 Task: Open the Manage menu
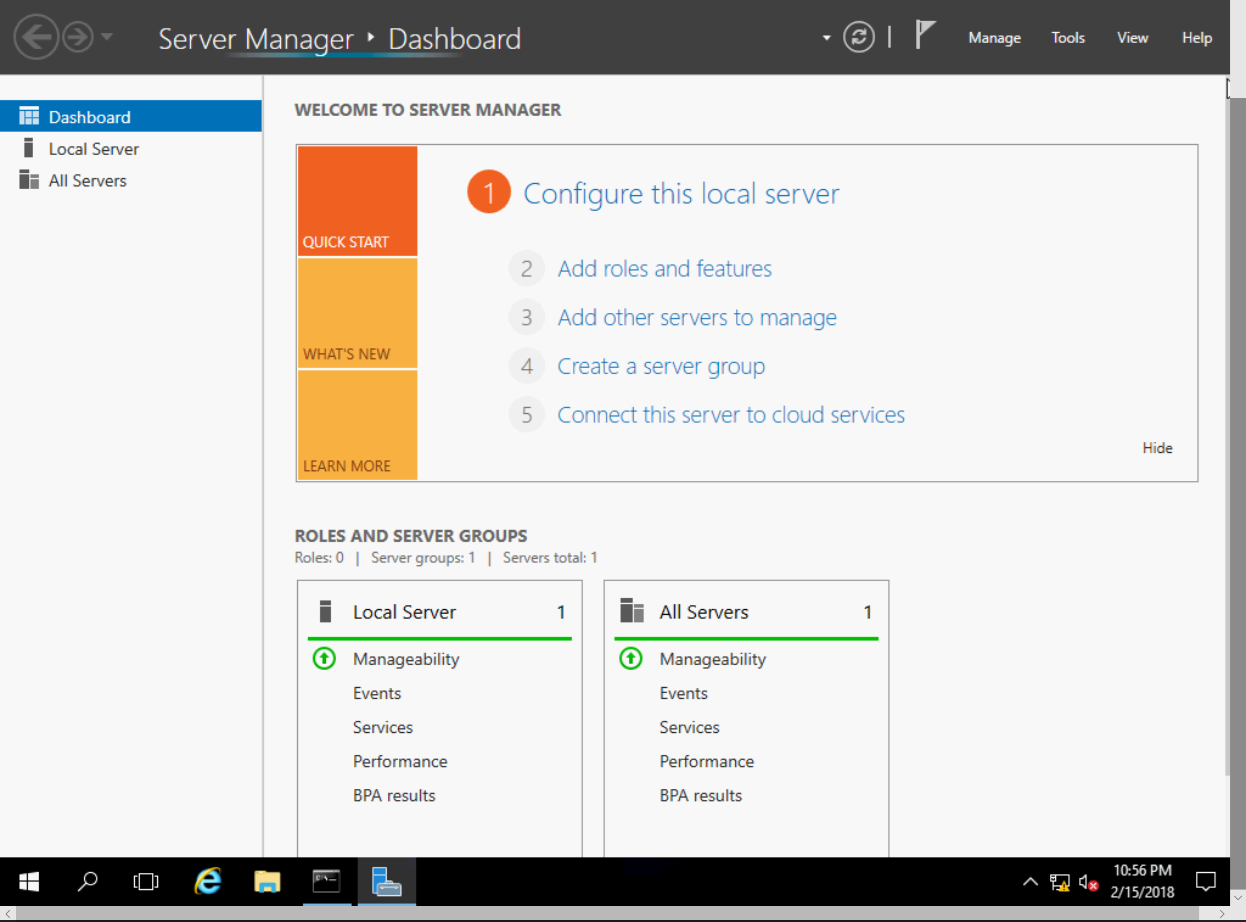click(994, 38)
